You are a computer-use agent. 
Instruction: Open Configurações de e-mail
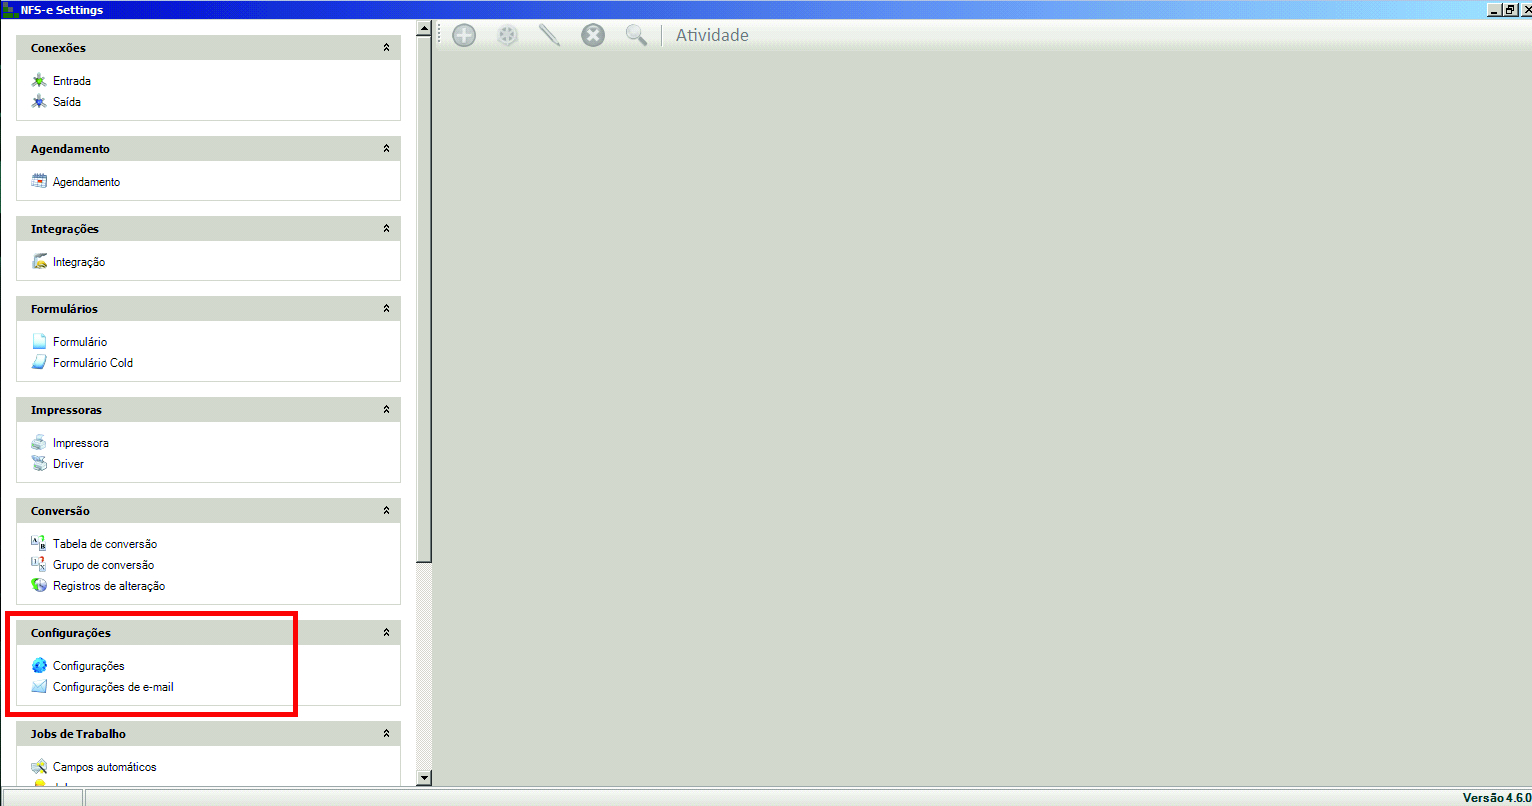coord(113,687)
